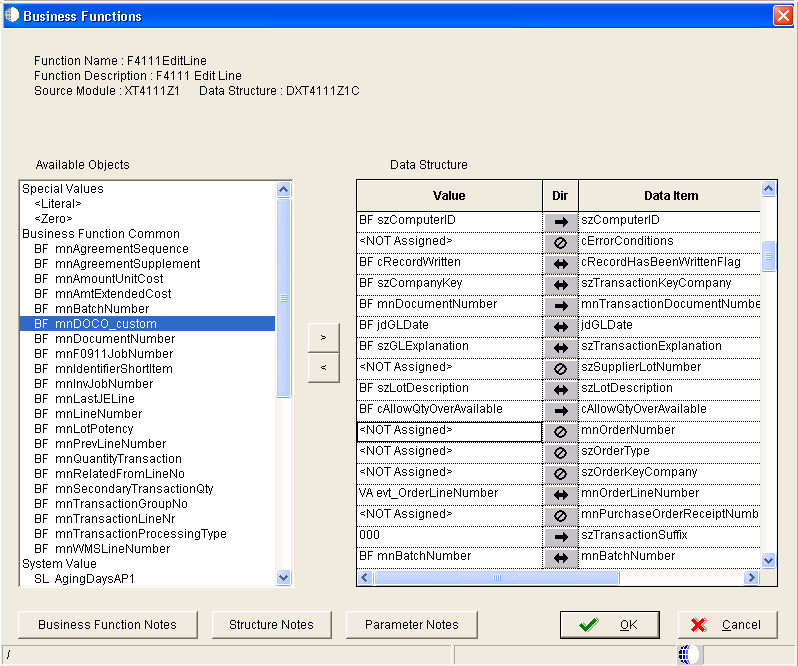Click Dir column header

560,196
